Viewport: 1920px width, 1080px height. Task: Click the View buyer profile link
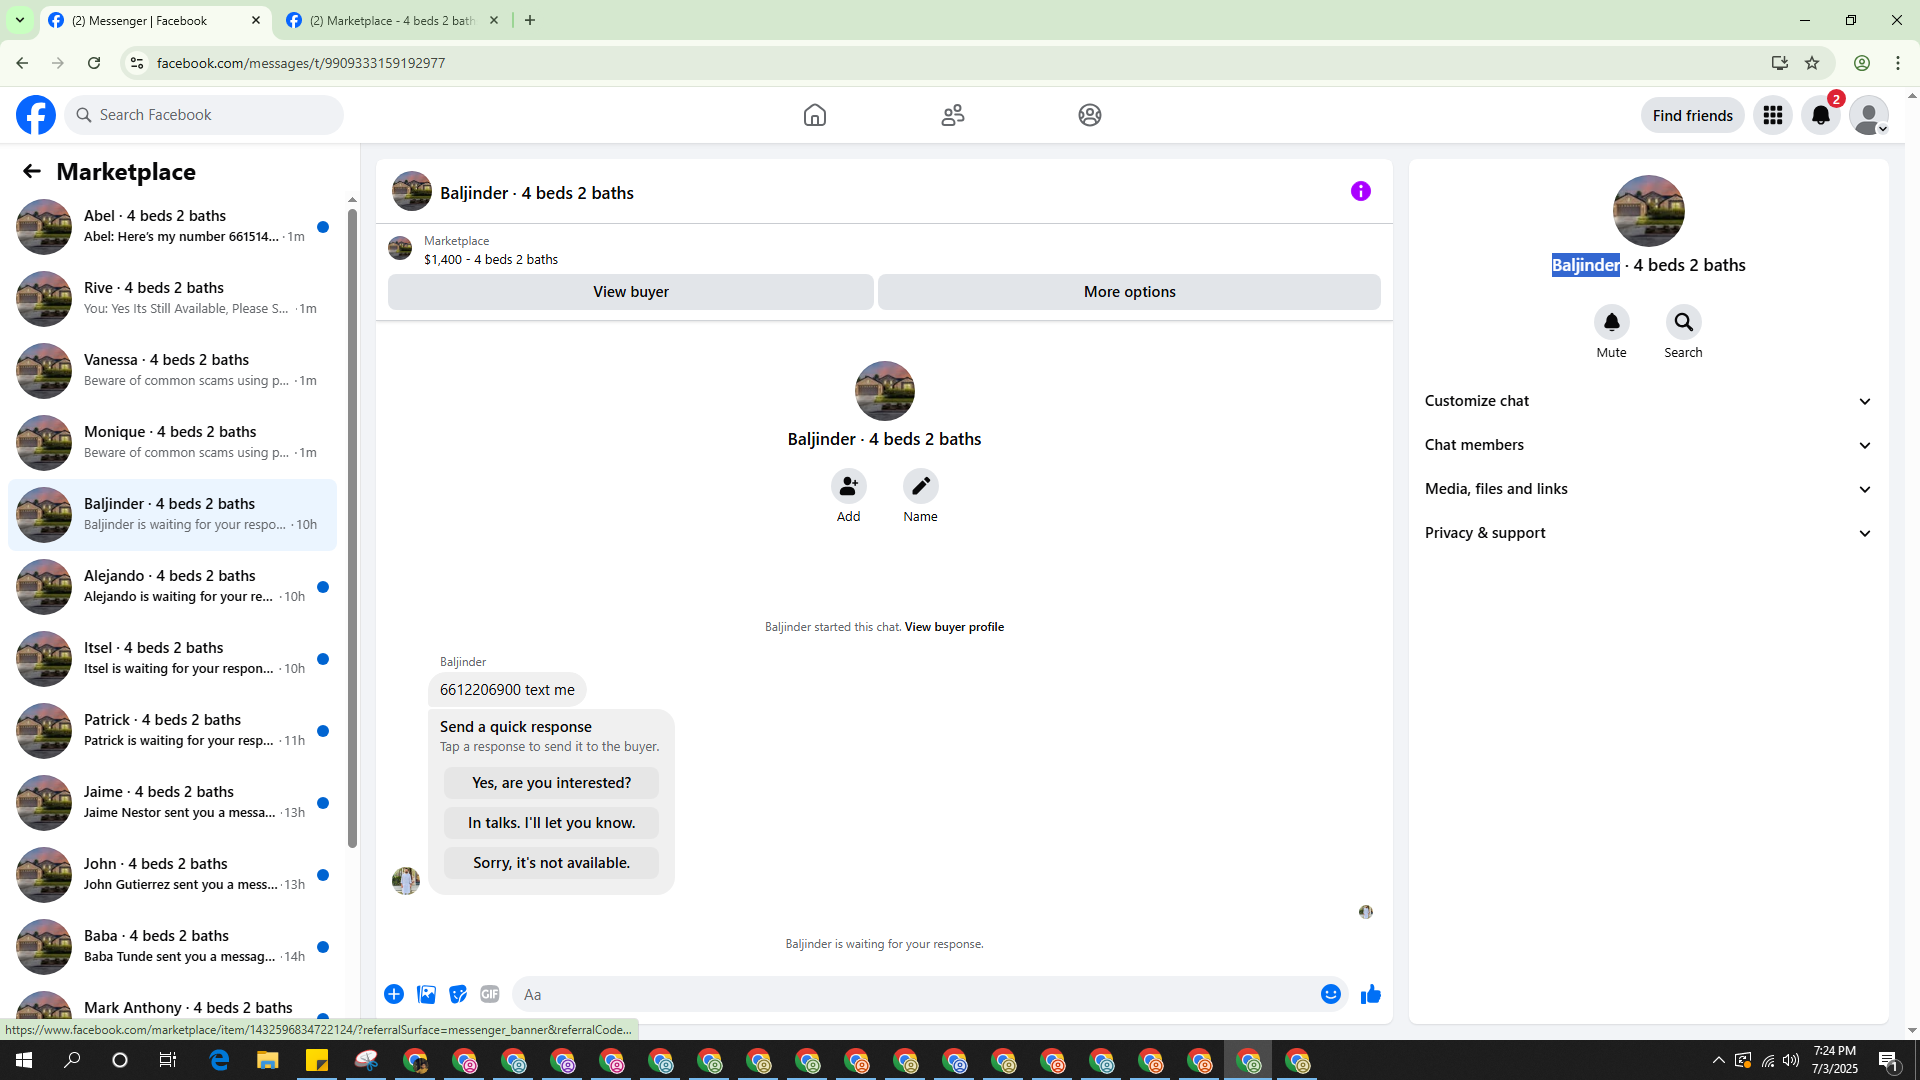[954, 627]
